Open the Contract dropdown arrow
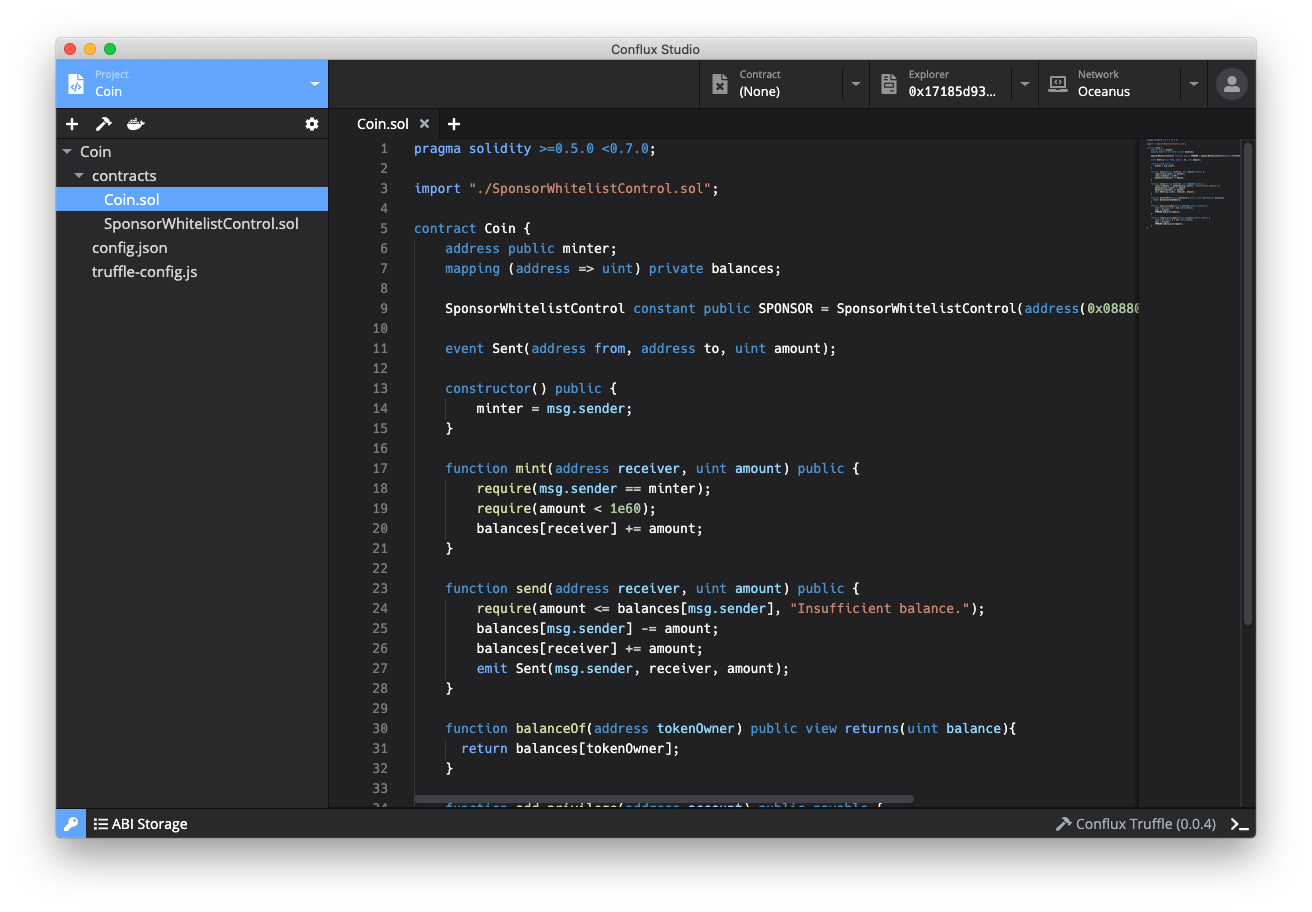Viewport: 1312px width, 912px height. click(856, 84)
